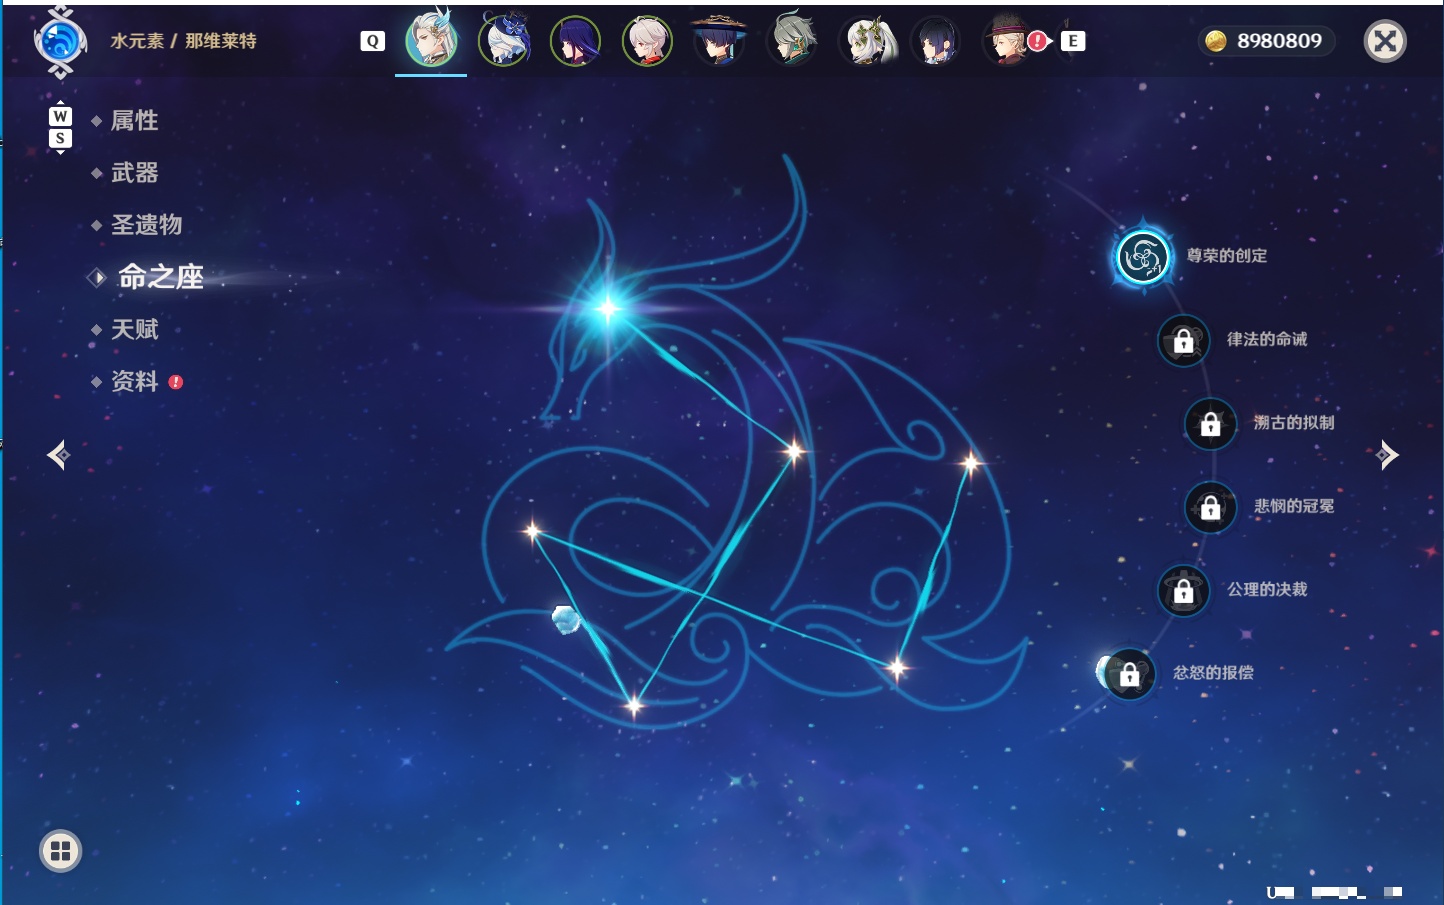Open the grid menu icon at bottom-left
Image resolution: width=1444 pixels, height=905 pixels.
(60, 851)
